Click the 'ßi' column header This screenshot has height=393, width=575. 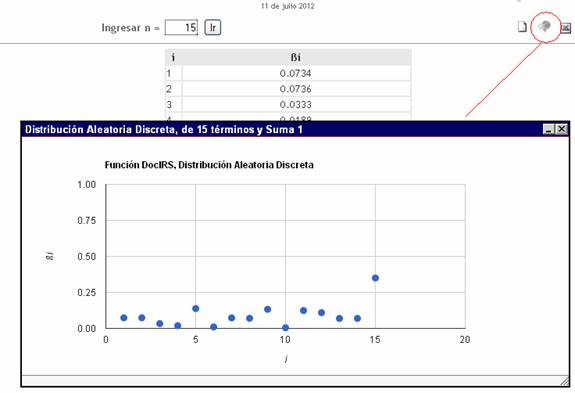296,57
